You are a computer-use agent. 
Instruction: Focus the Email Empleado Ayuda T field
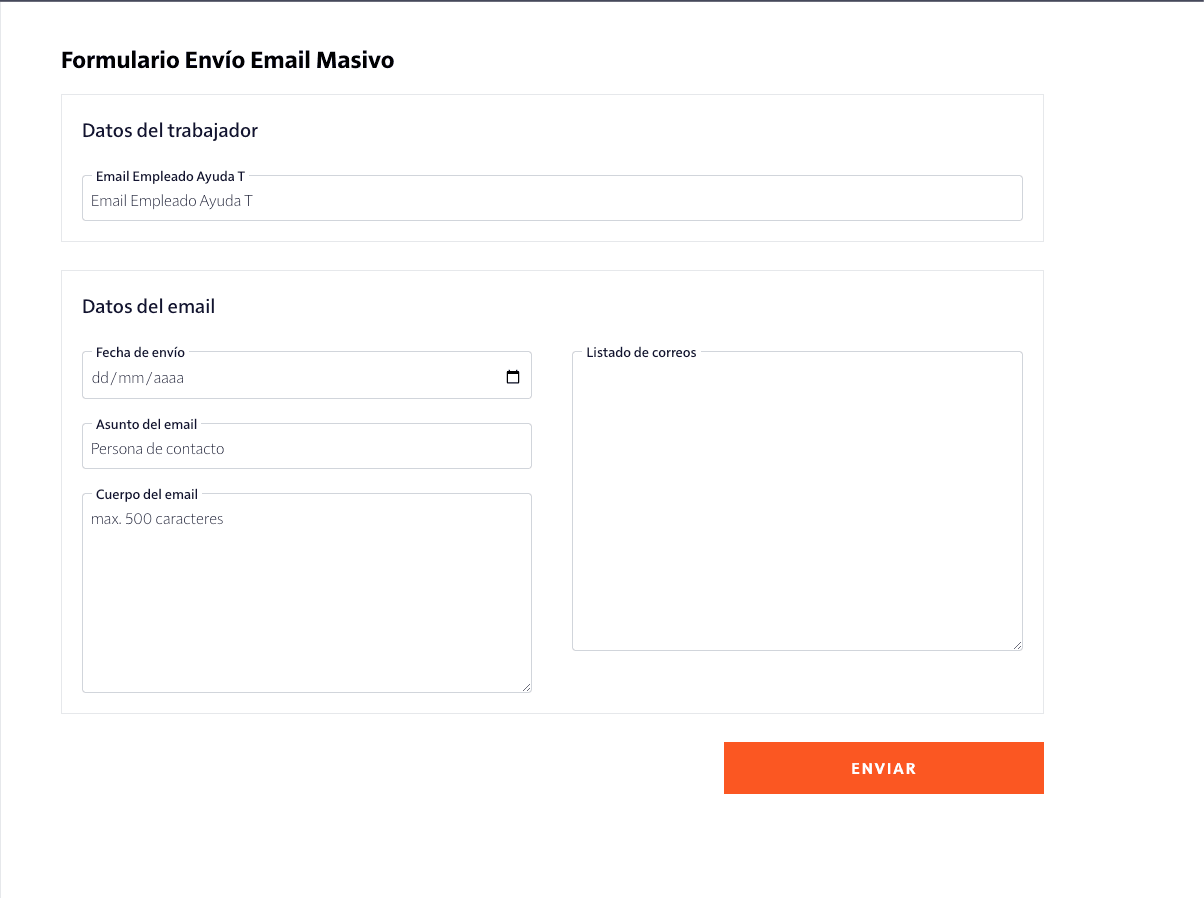point(552,200)
